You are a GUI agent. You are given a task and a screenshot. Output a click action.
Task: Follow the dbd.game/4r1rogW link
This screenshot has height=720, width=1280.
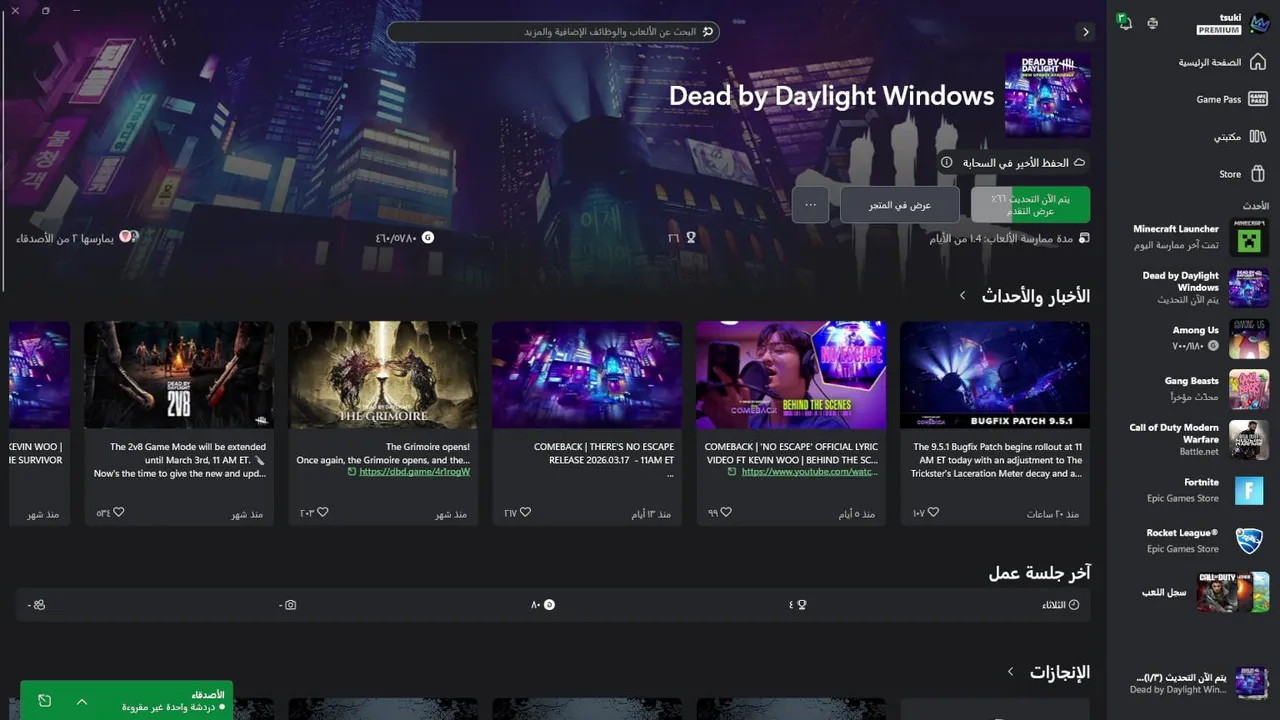[x=414, y=472]
